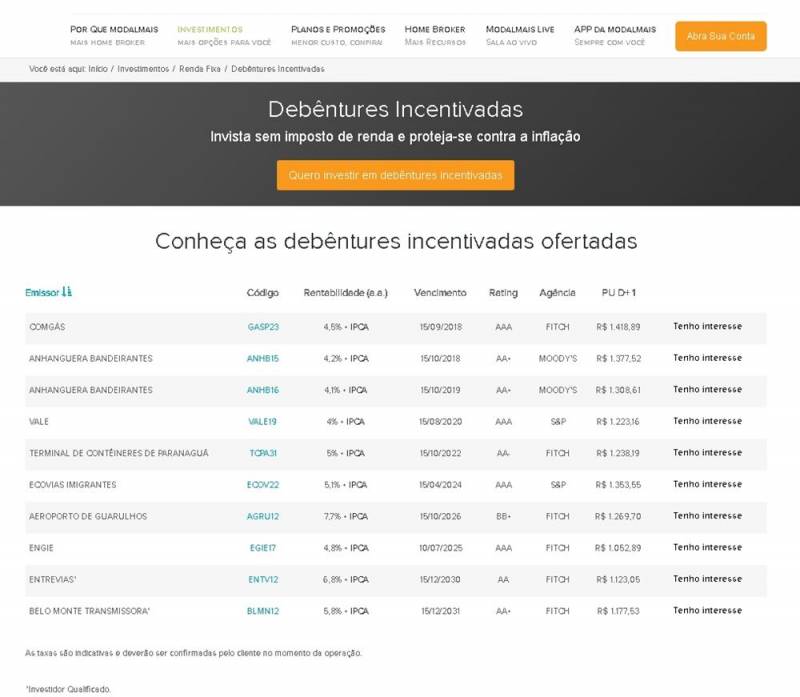This screenshot has height=697, width=800.
Task: Click the Vencimento column header
Action: coord(440,292)
